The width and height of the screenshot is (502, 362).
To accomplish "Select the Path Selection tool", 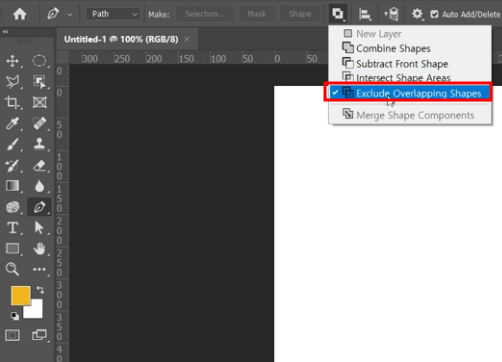I will [x=39, y=228].
